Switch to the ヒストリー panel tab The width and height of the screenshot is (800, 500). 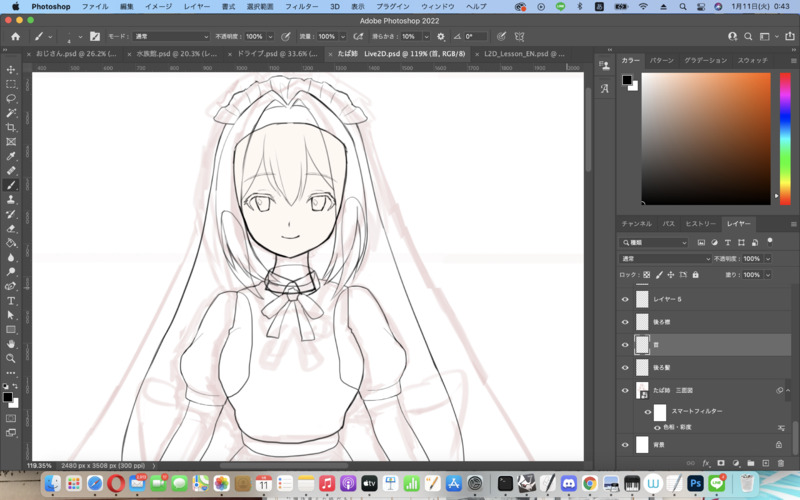(x=700, y=224)
